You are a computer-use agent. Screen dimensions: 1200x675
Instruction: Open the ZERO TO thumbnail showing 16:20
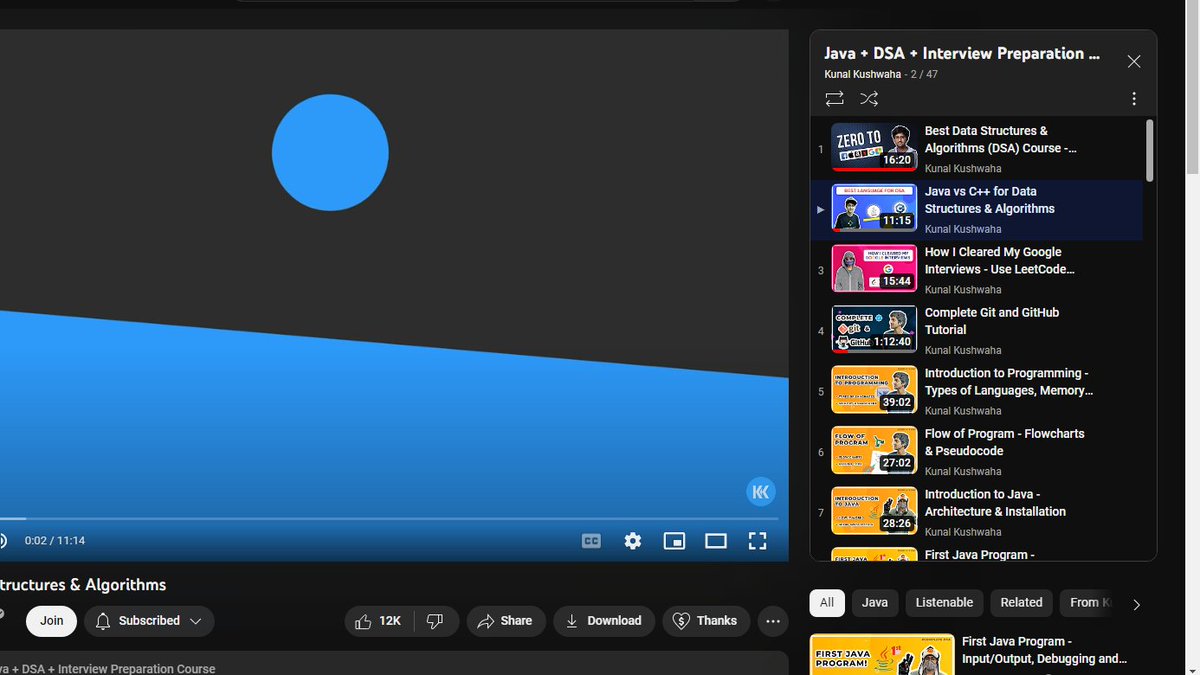point(874,147)
